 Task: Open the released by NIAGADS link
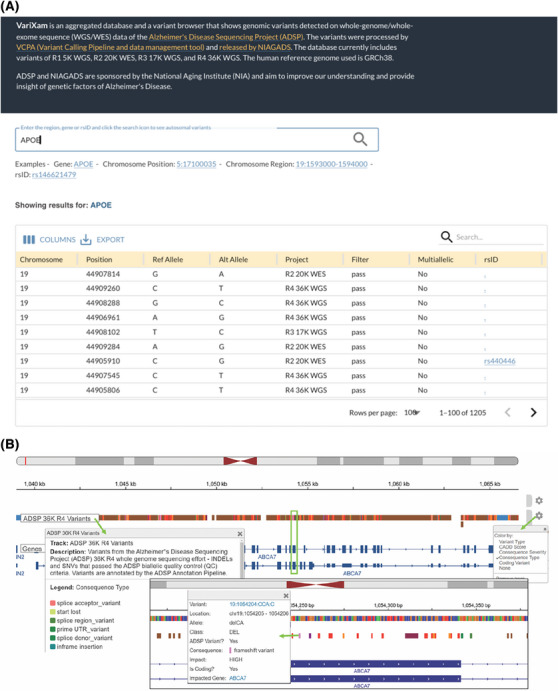coord(255,47)
